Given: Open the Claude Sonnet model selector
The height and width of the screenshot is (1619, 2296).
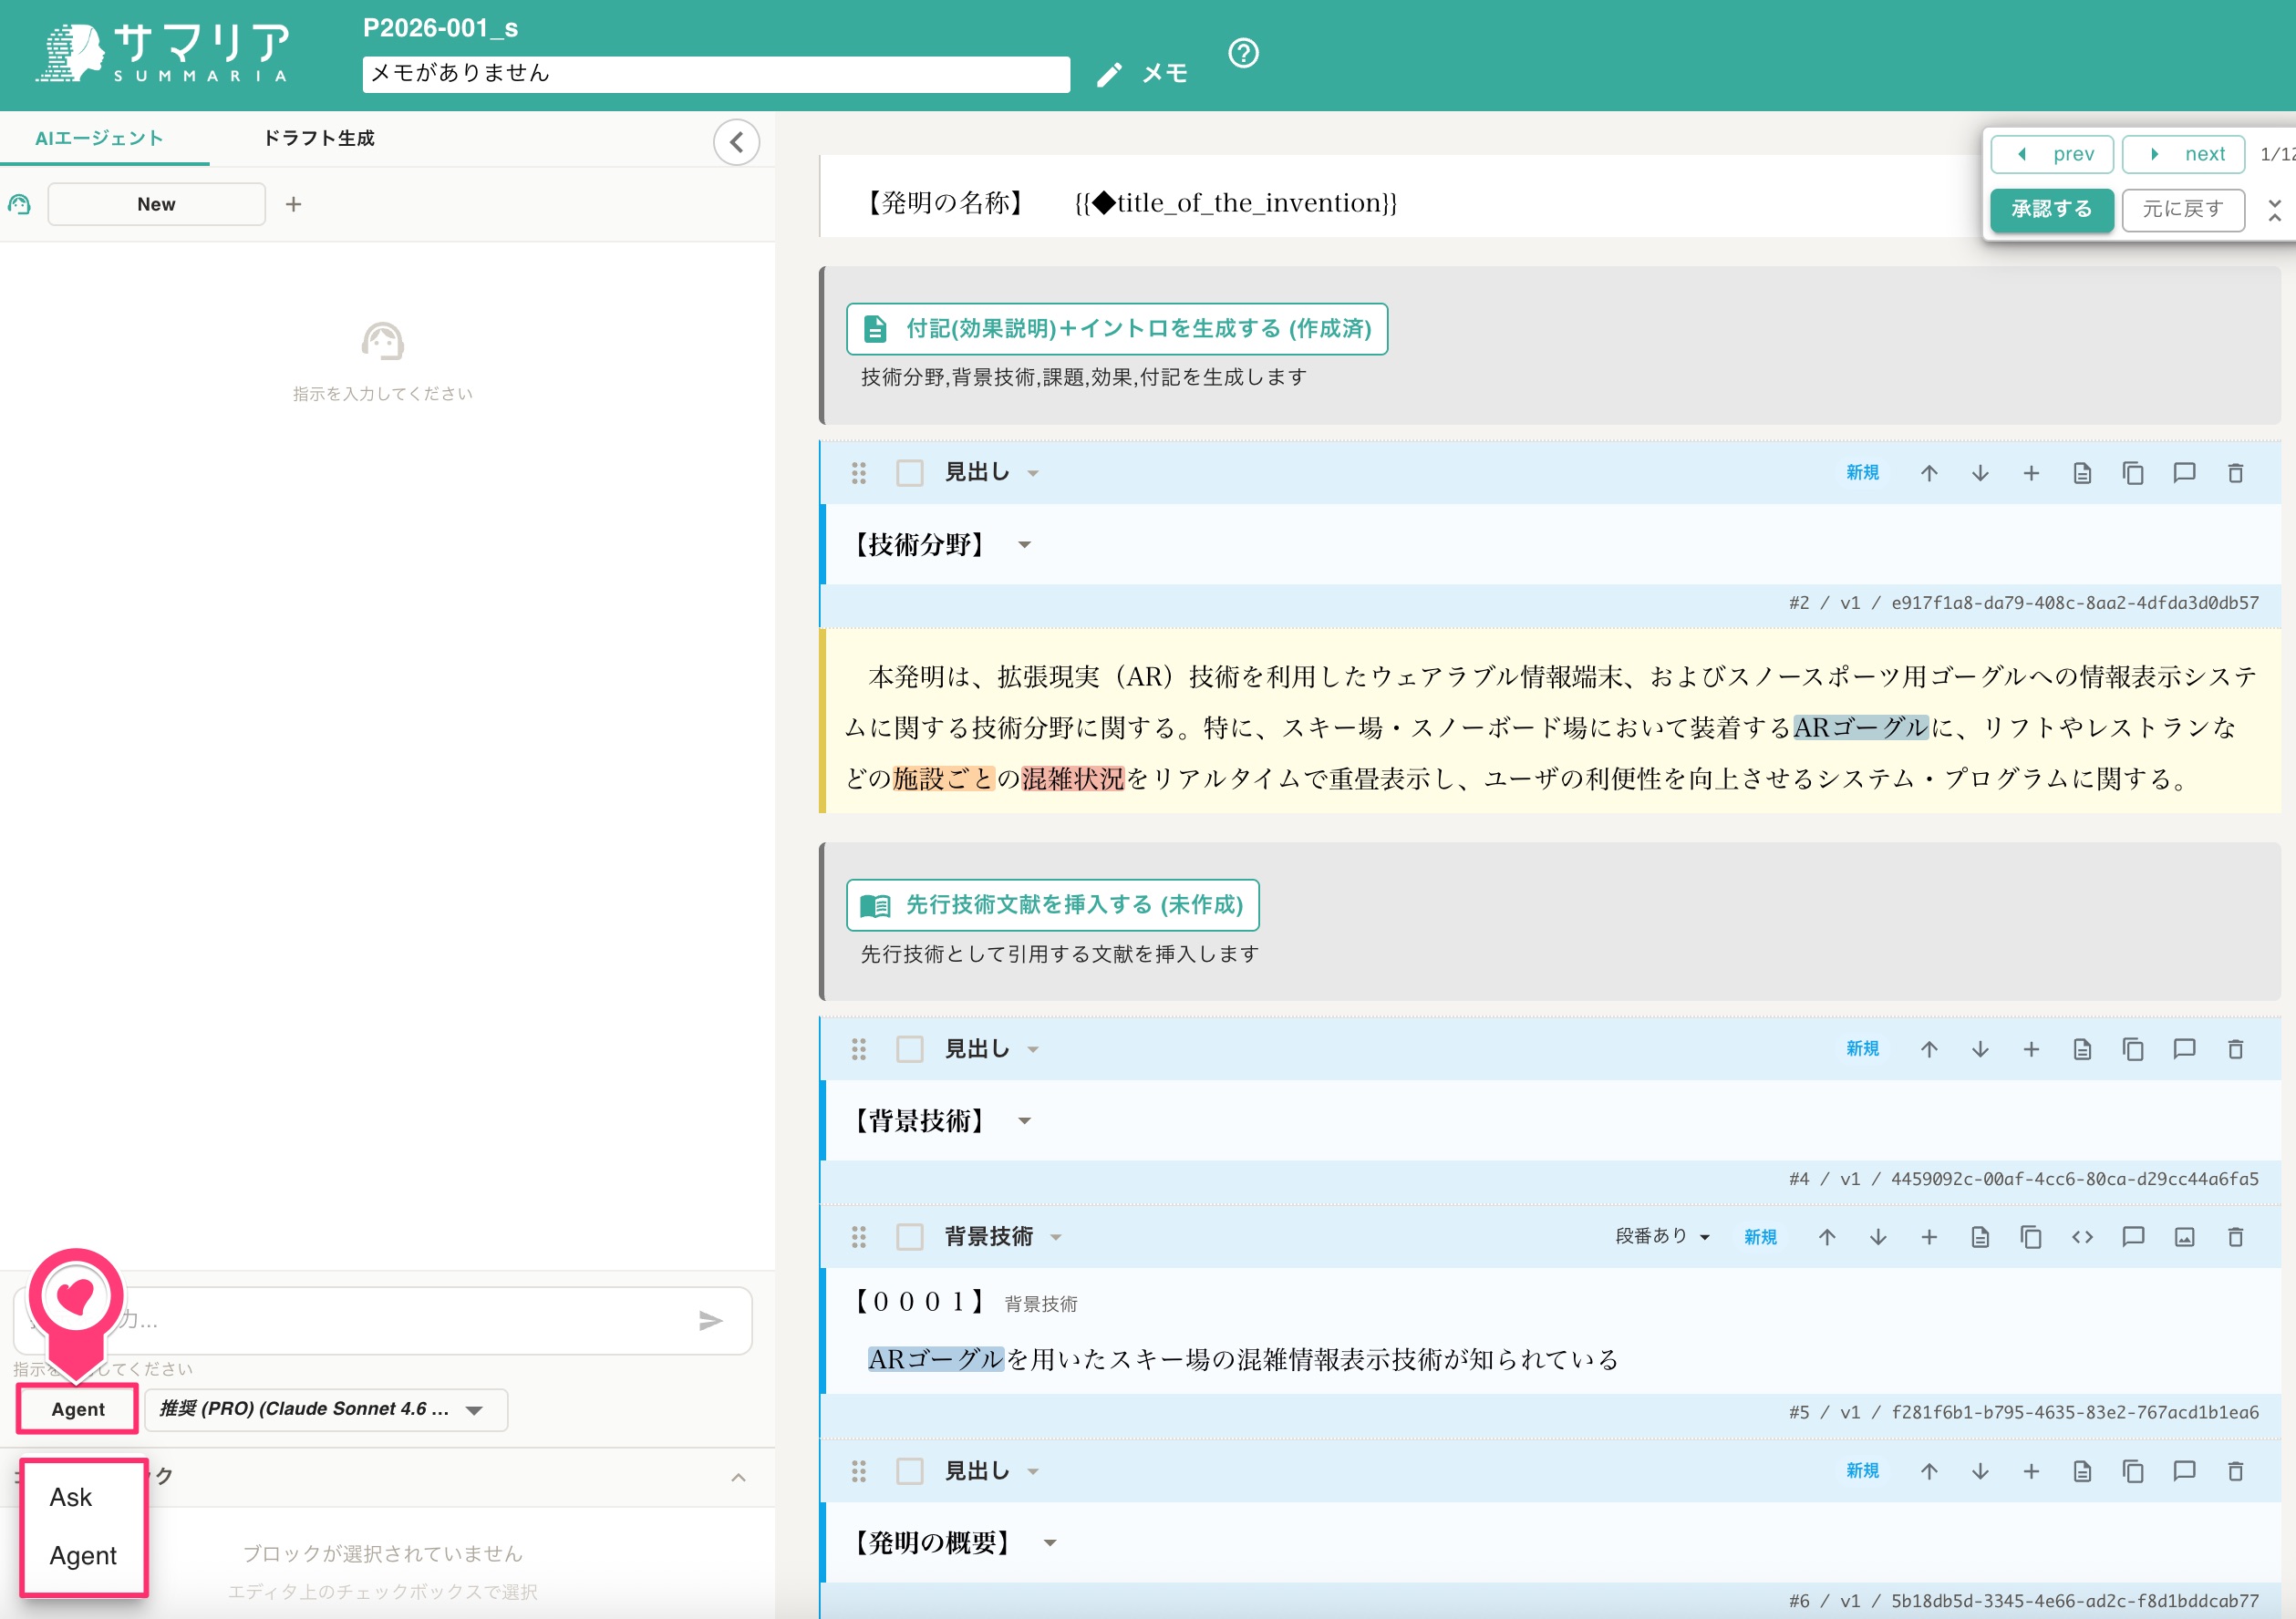Looking at the screenshot, I should coord(326,1409).
